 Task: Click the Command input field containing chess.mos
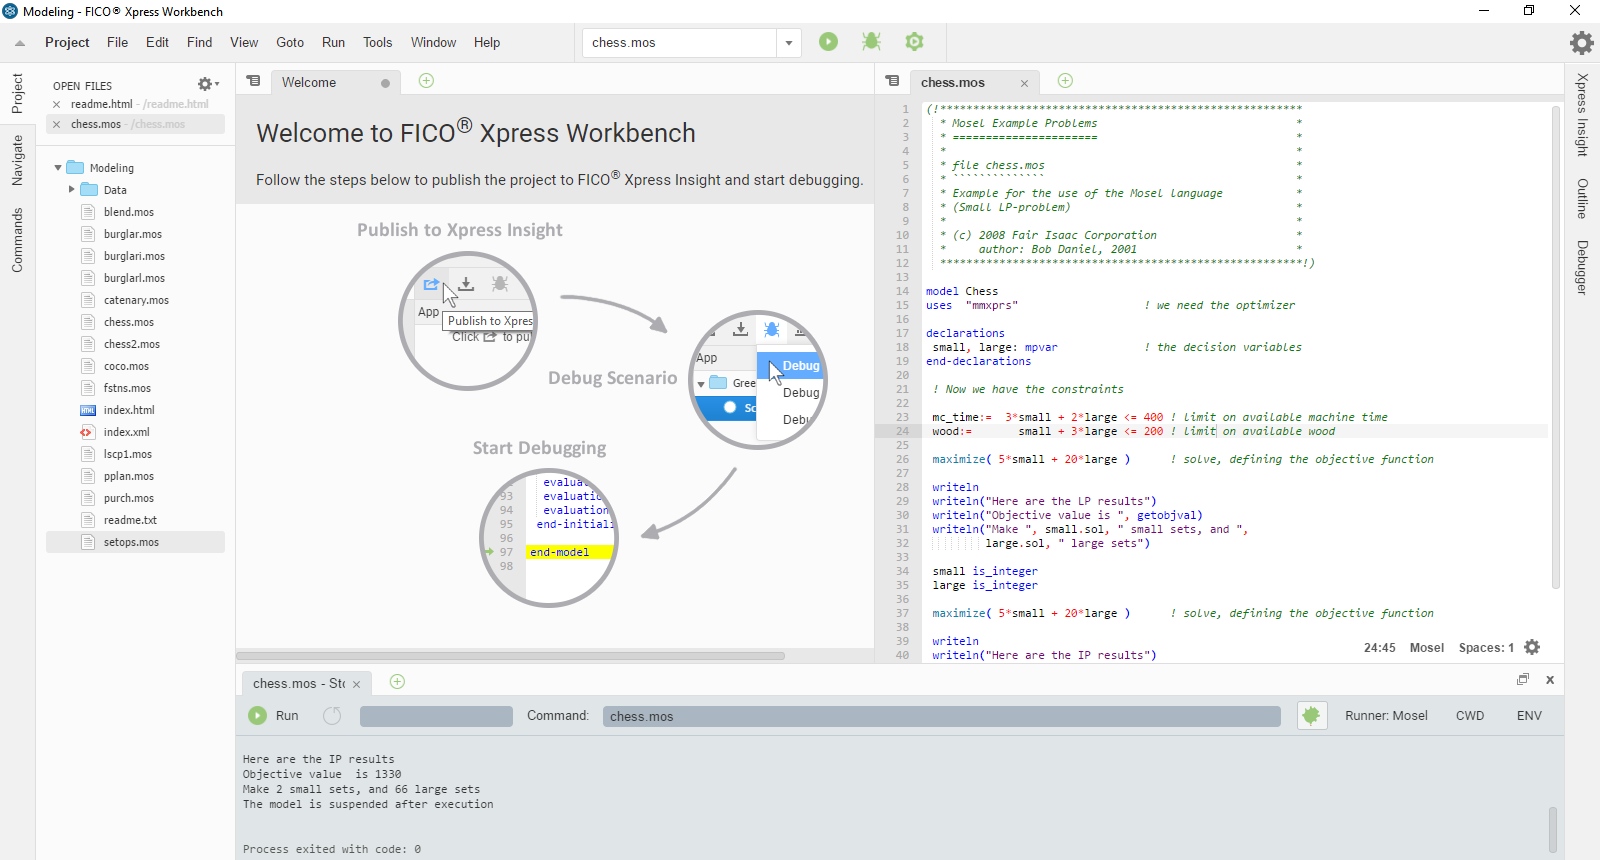click(x=941, y=716)
